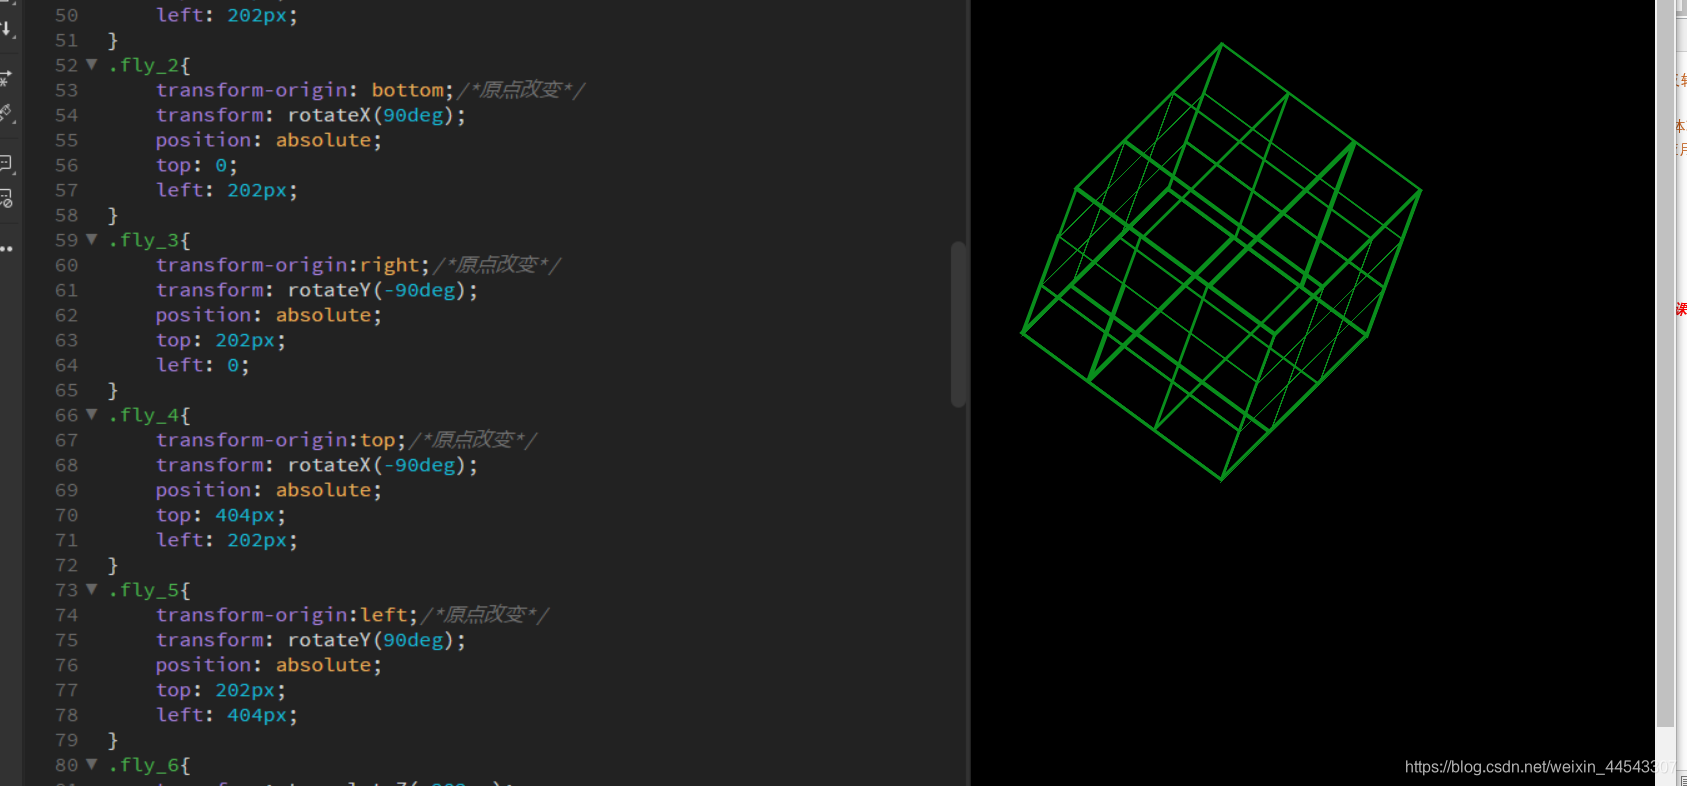Collapse the .fly_5 rule fold arrow
The height and width of the screenshot is (786, 1687).
[92, 590]
